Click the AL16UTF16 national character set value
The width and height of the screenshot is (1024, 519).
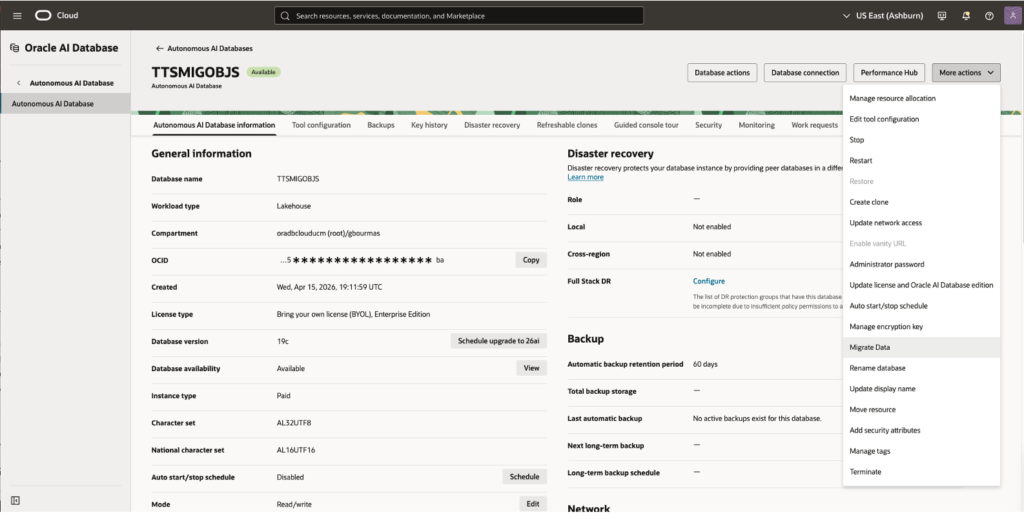296,450
